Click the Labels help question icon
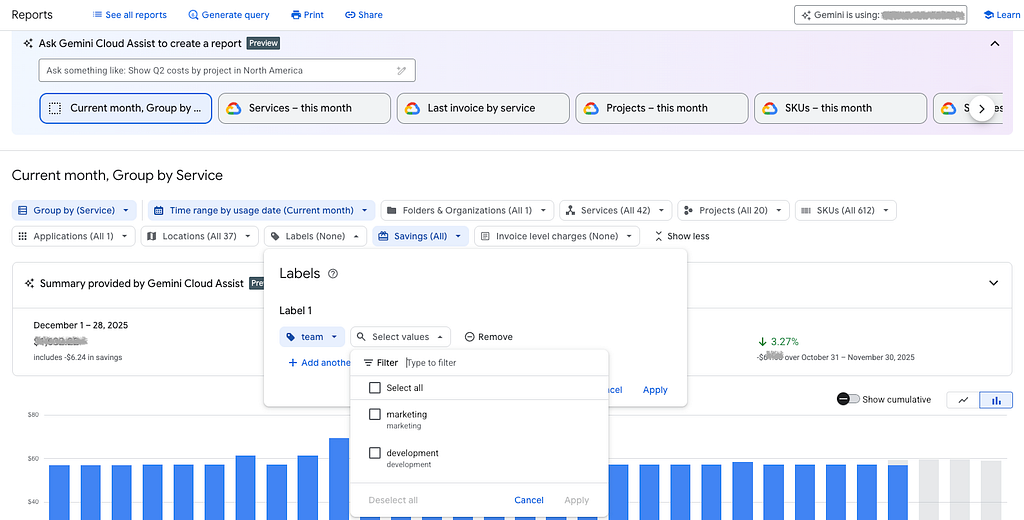Image resolution: width=1024 pixels, height=520 pixels. coord(333,274)
